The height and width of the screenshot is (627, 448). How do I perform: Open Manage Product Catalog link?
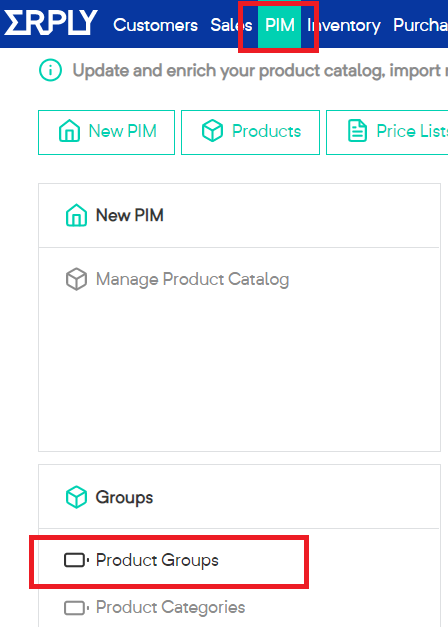pos(192,279)
